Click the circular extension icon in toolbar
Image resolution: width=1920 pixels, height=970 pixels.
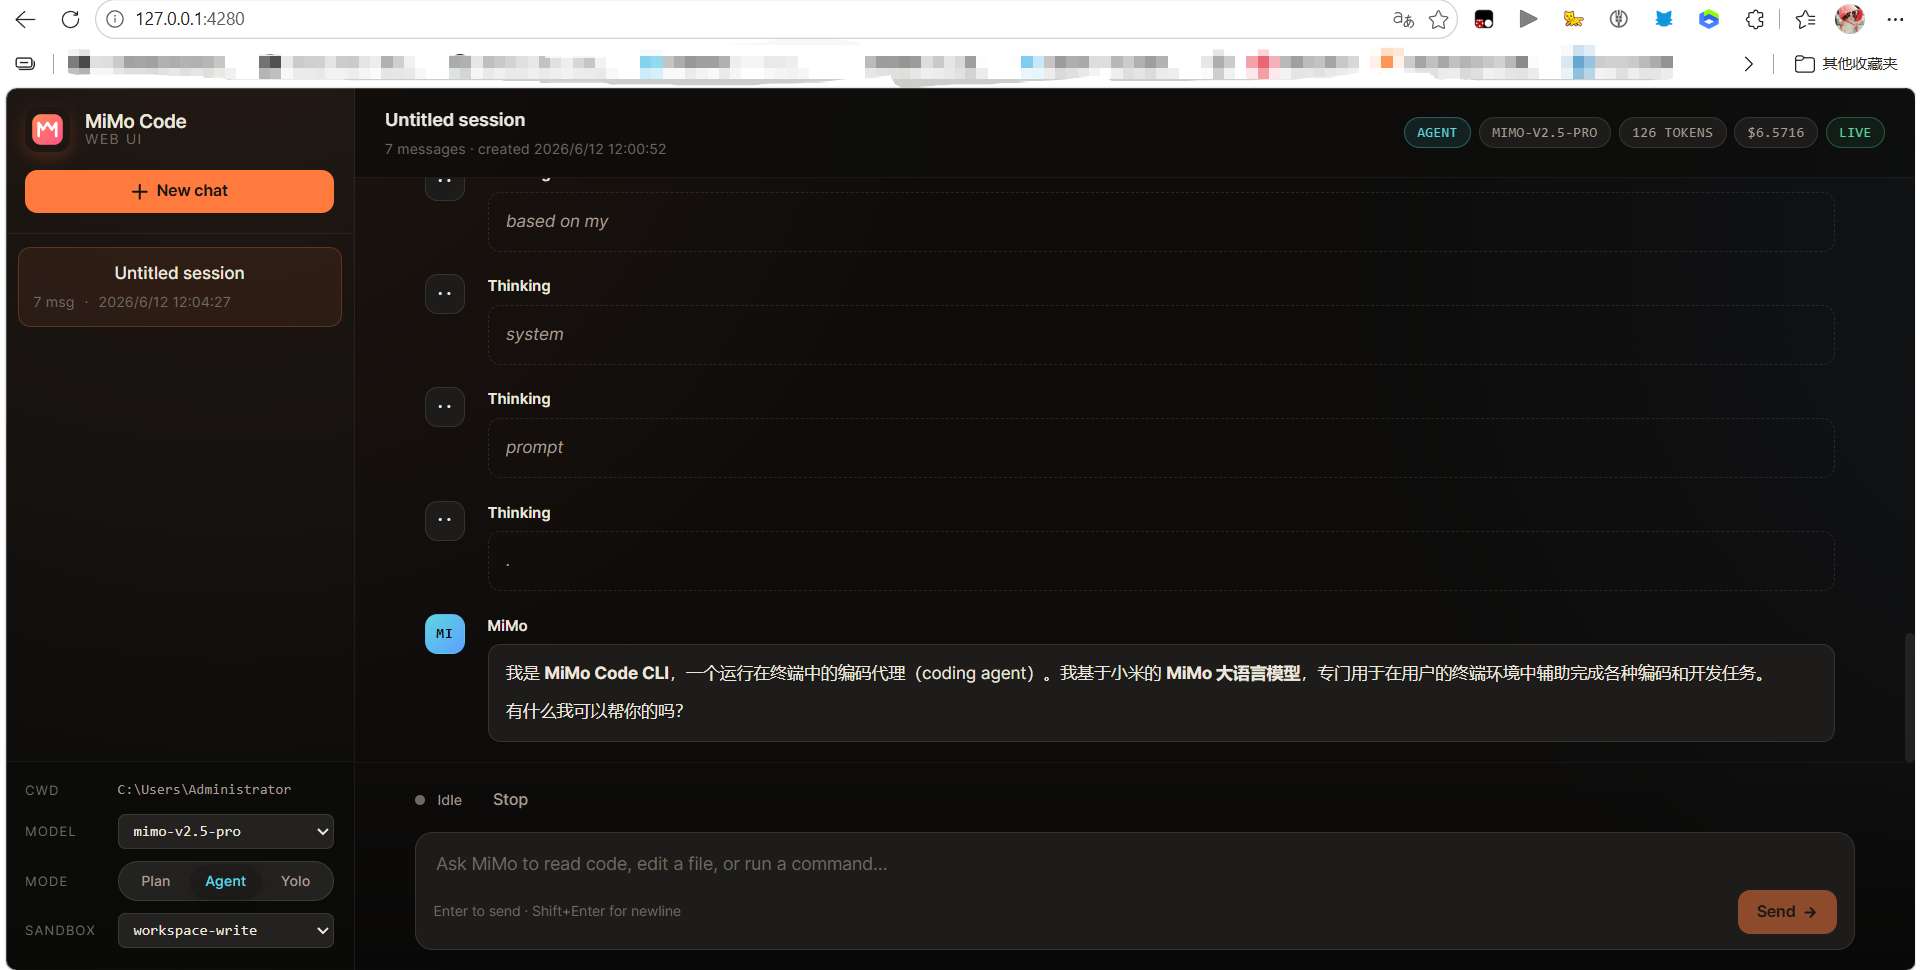click(1619, 19)
